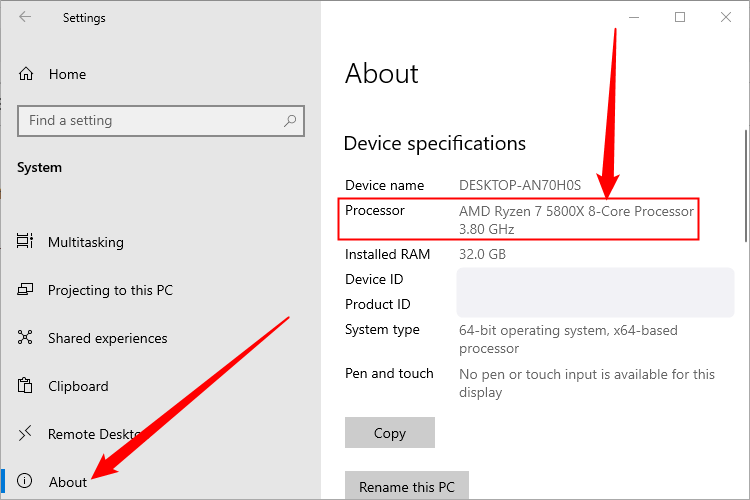Click the search magnifier icon

(x=290, y=121)
